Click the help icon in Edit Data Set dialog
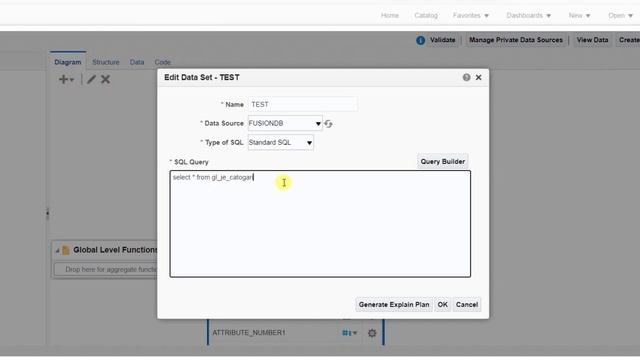The height and width of the screenshot is (360, 640). tap(466, 78)
